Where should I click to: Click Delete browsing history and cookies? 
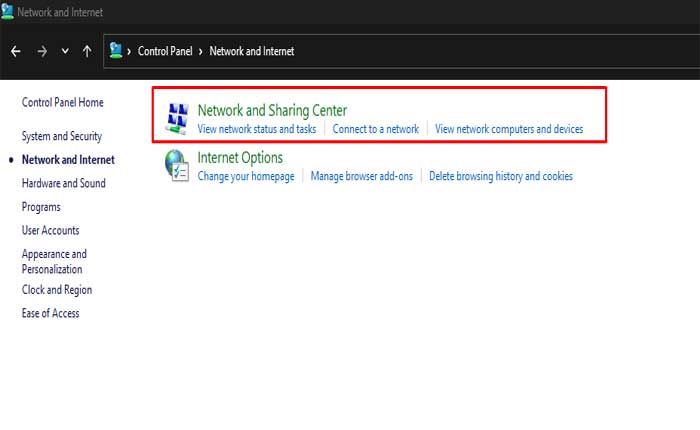[x=501, y=176]
